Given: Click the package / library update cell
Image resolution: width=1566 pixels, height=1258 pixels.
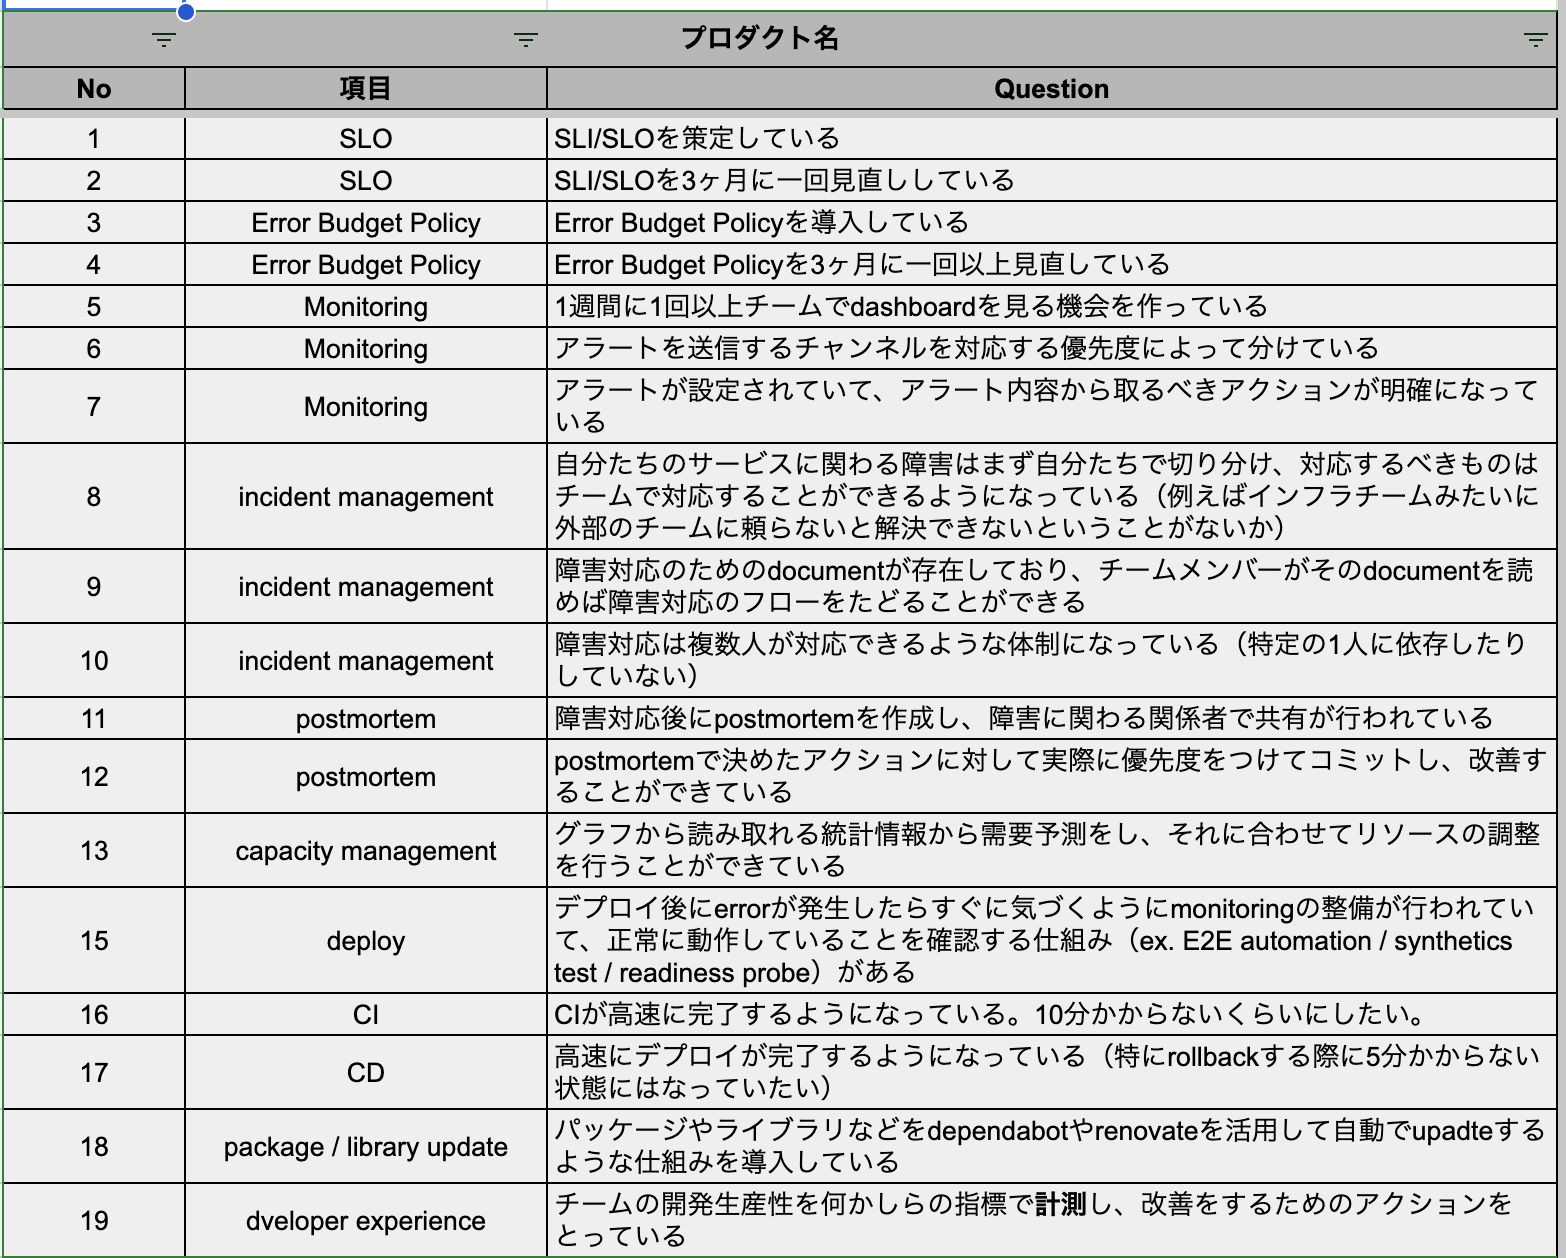Looking at the screenshot, I should coord(366,1146).
